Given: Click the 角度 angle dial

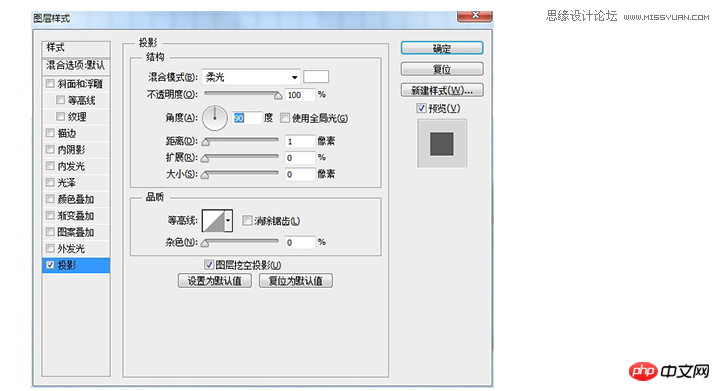Looking at the screenshot, I should tap(214, 118).
